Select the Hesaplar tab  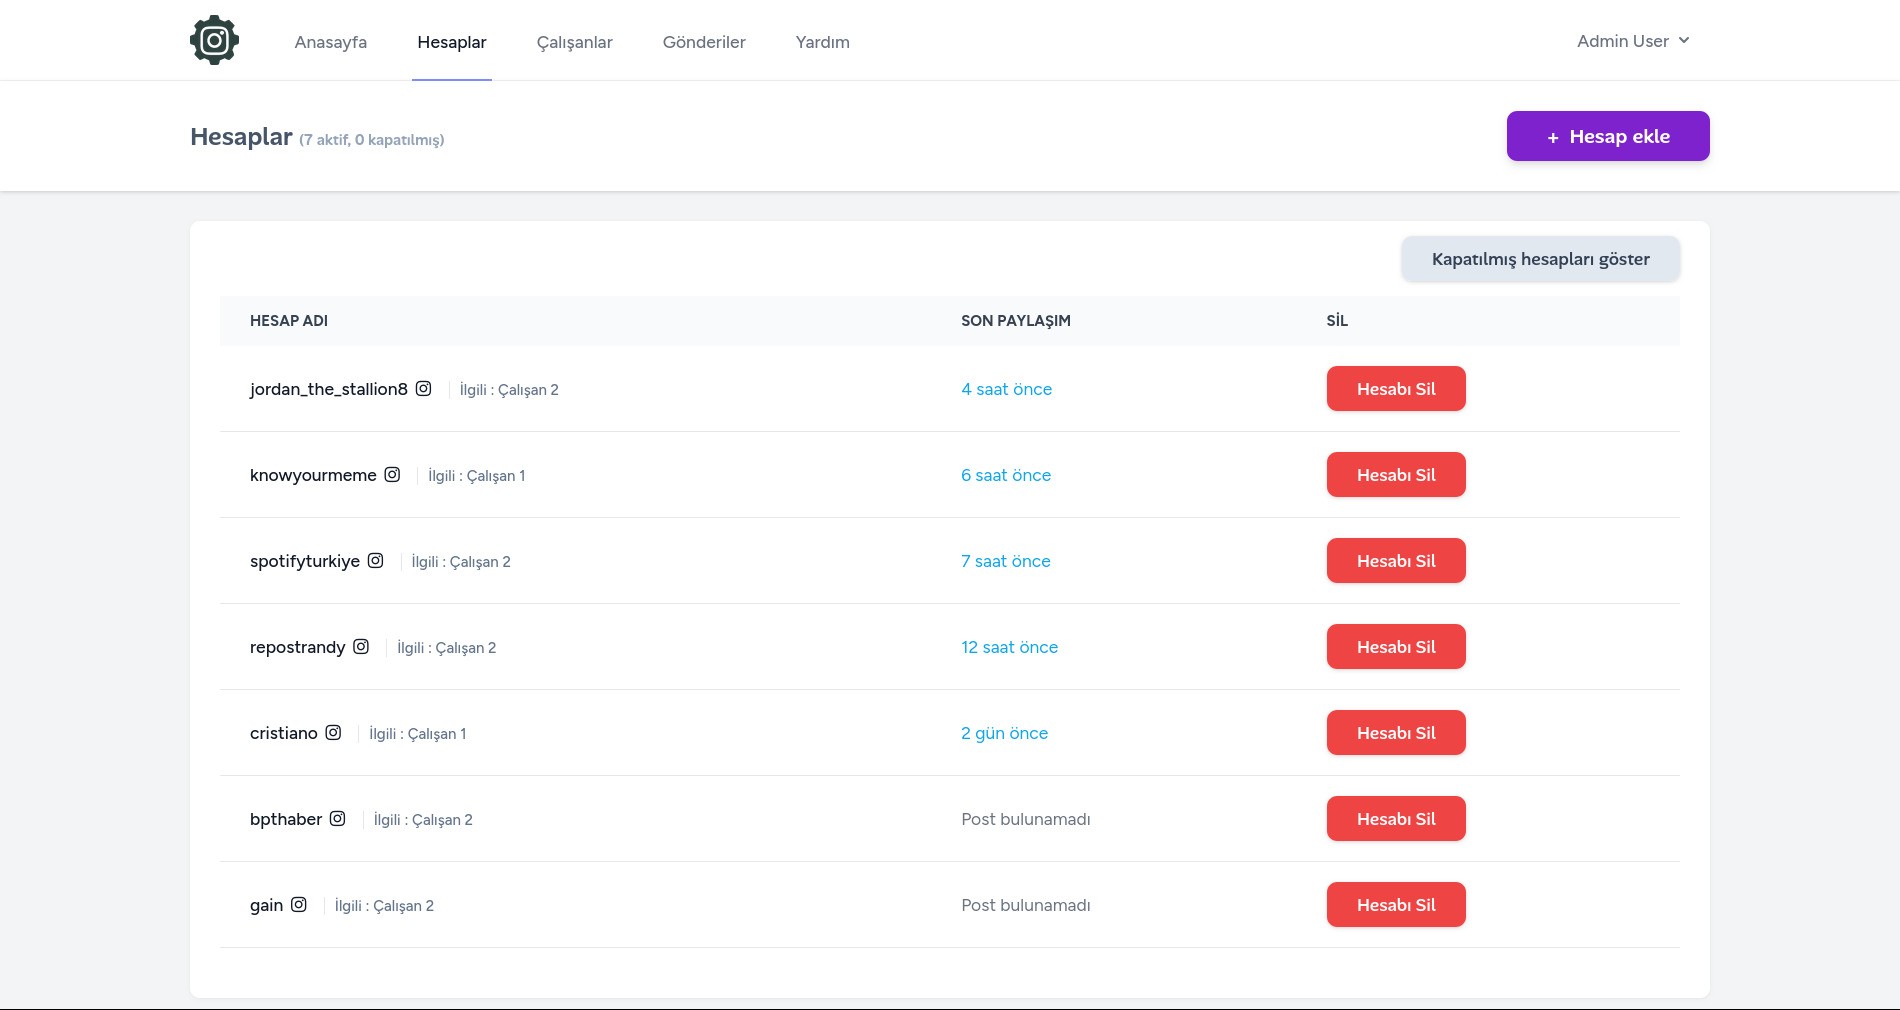[x=452, y=42]
